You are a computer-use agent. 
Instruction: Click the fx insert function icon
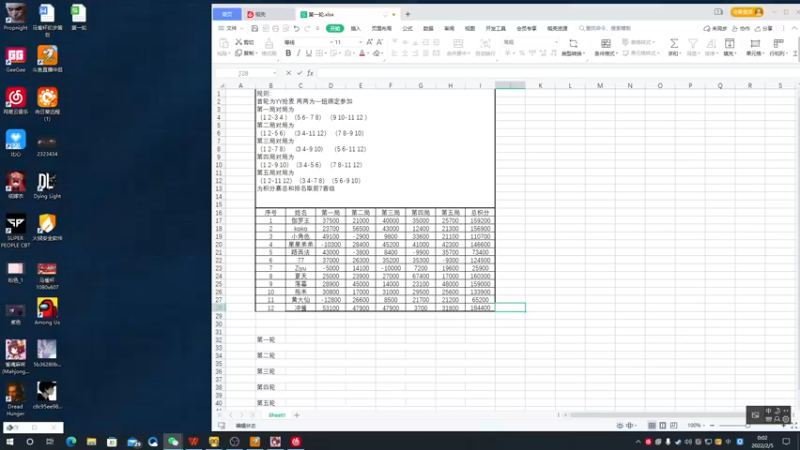(x=310, y=73)
